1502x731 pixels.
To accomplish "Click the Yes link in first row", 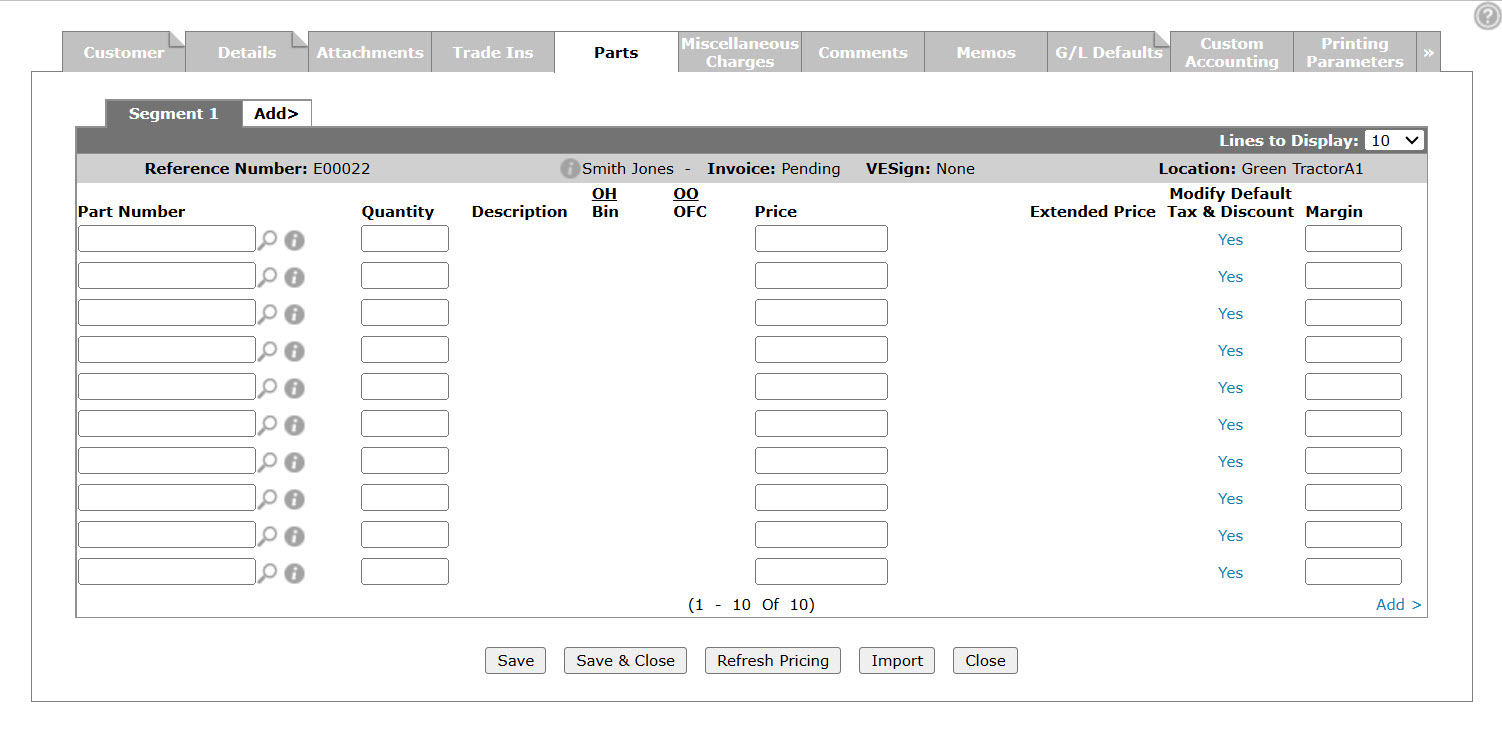I will pos(1231,239).
